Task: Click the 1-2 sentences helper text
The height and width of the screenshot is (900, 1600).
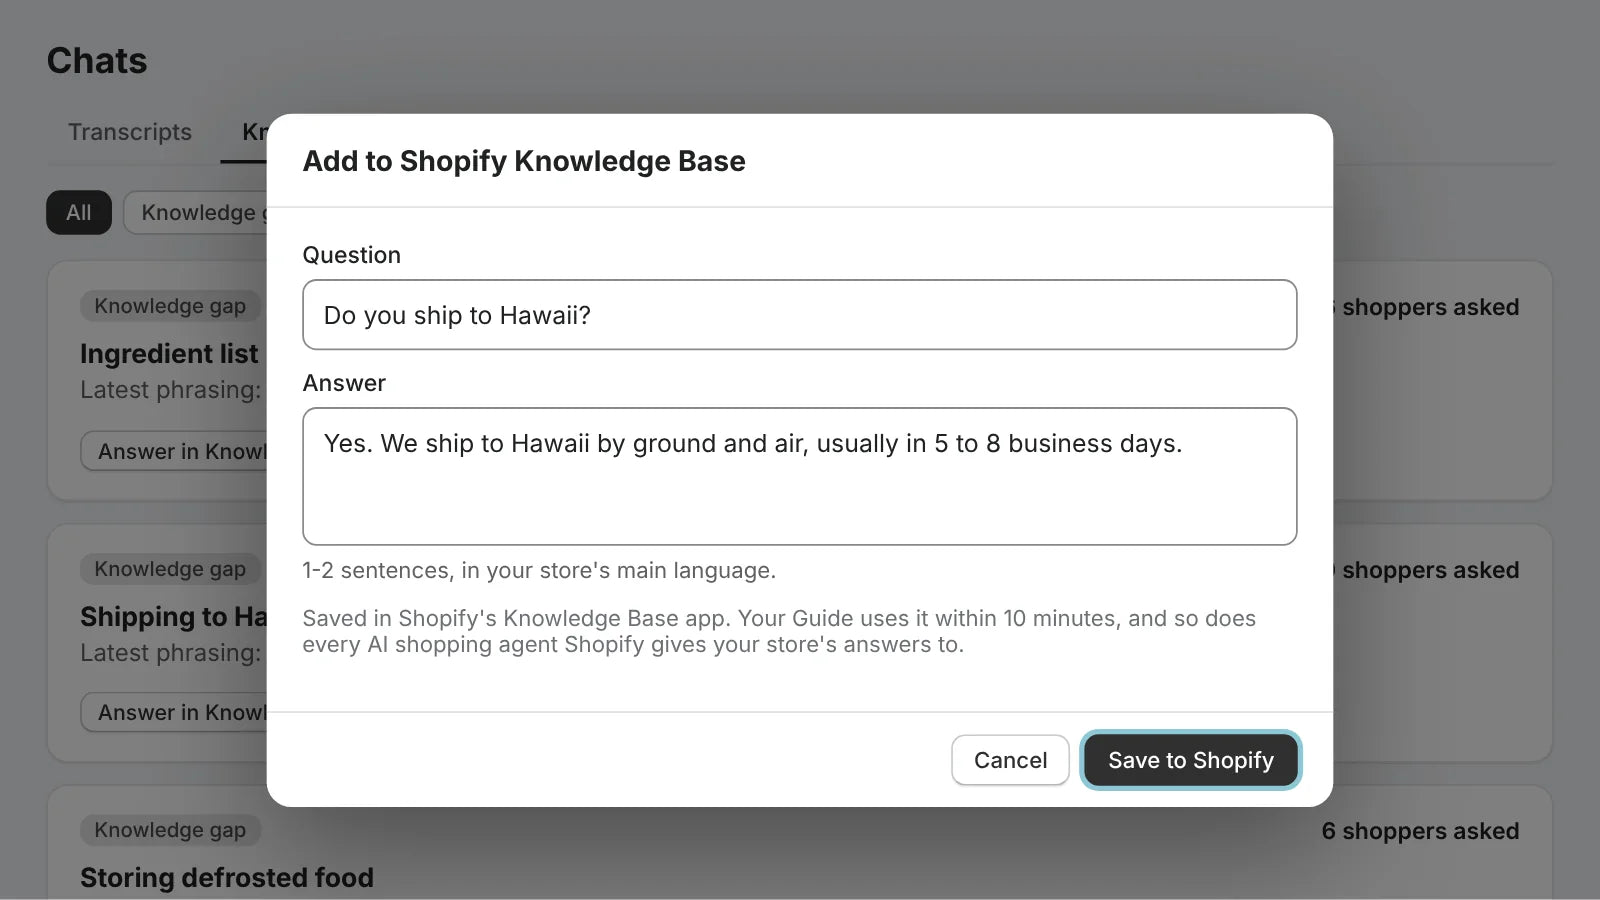Action: [539, 570]
